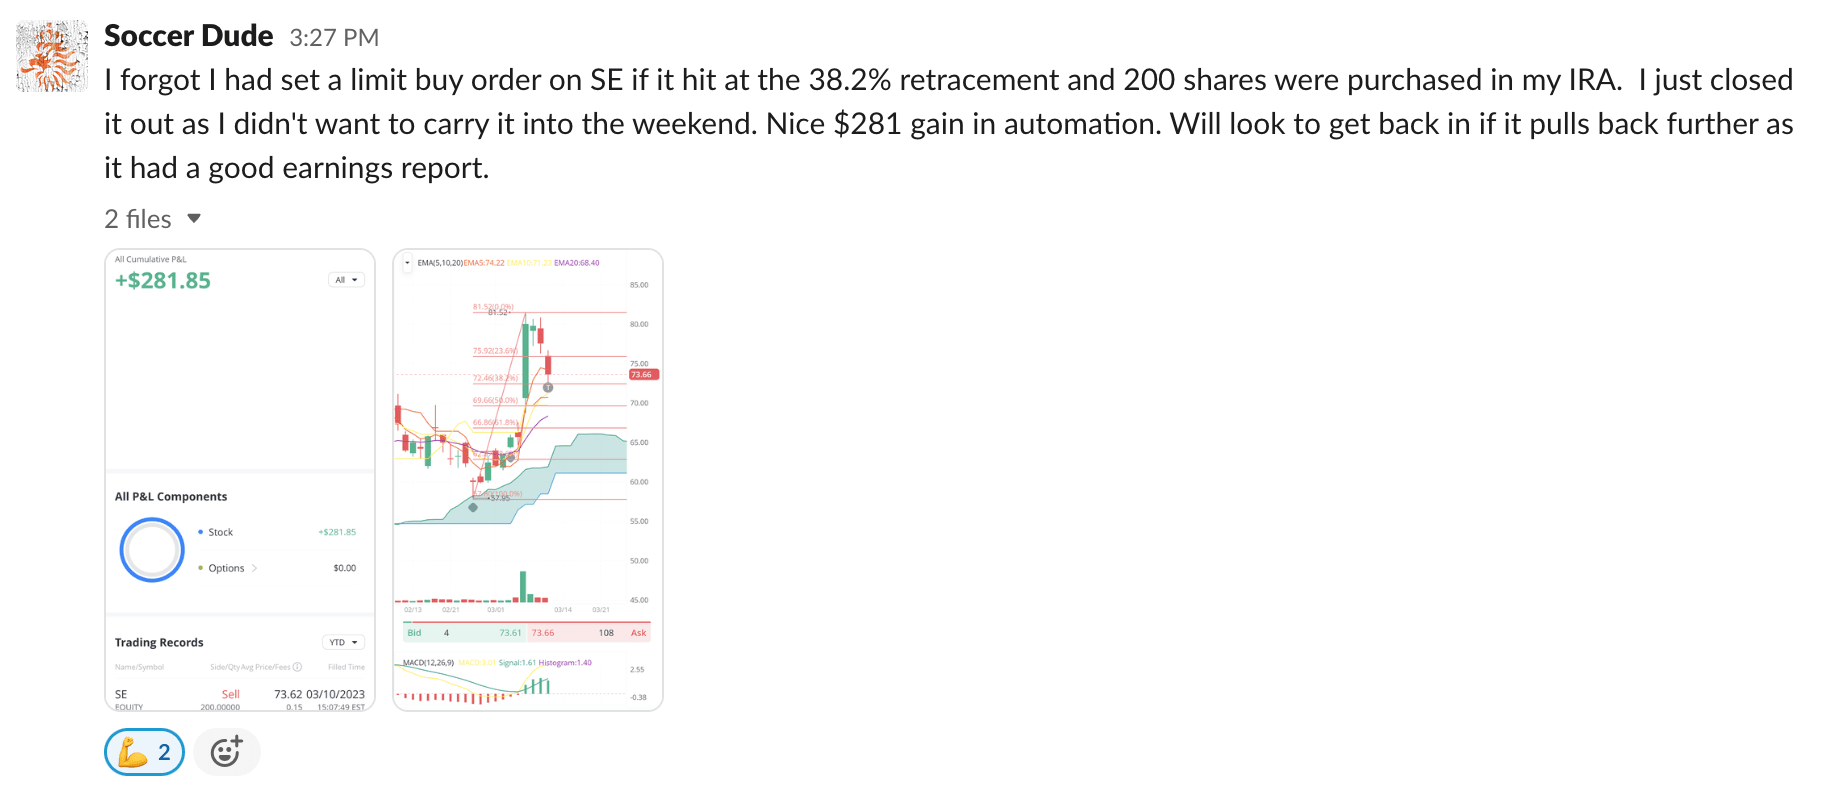This screenshot has height=794, width=1834.
Task: Click the blue P&L donut ring
Action: click(x=152, y=549)
